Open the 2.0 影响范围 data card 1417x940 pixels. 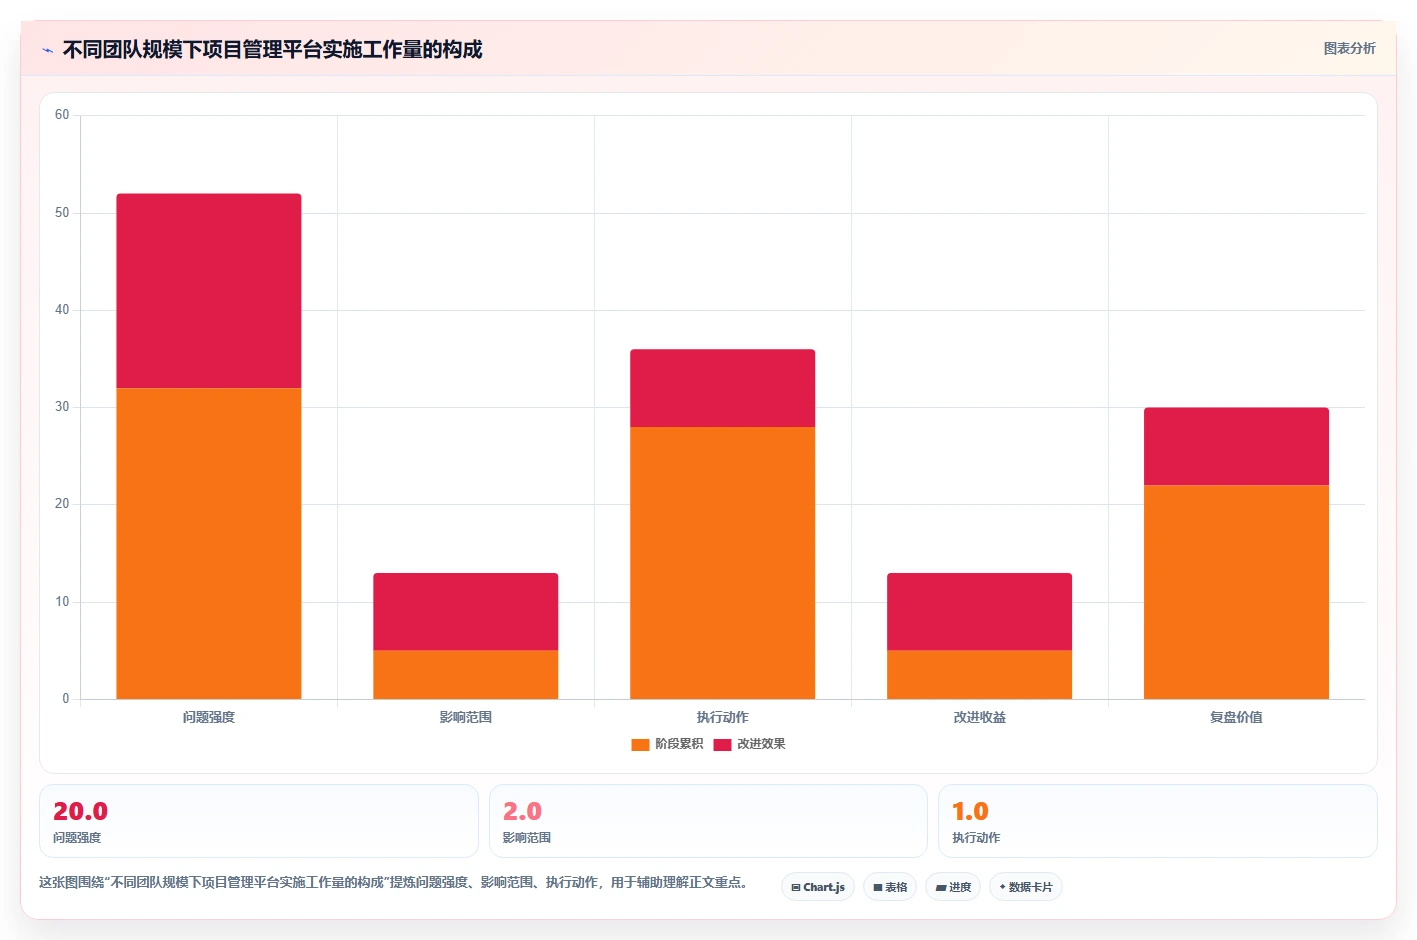click(708, 821)
